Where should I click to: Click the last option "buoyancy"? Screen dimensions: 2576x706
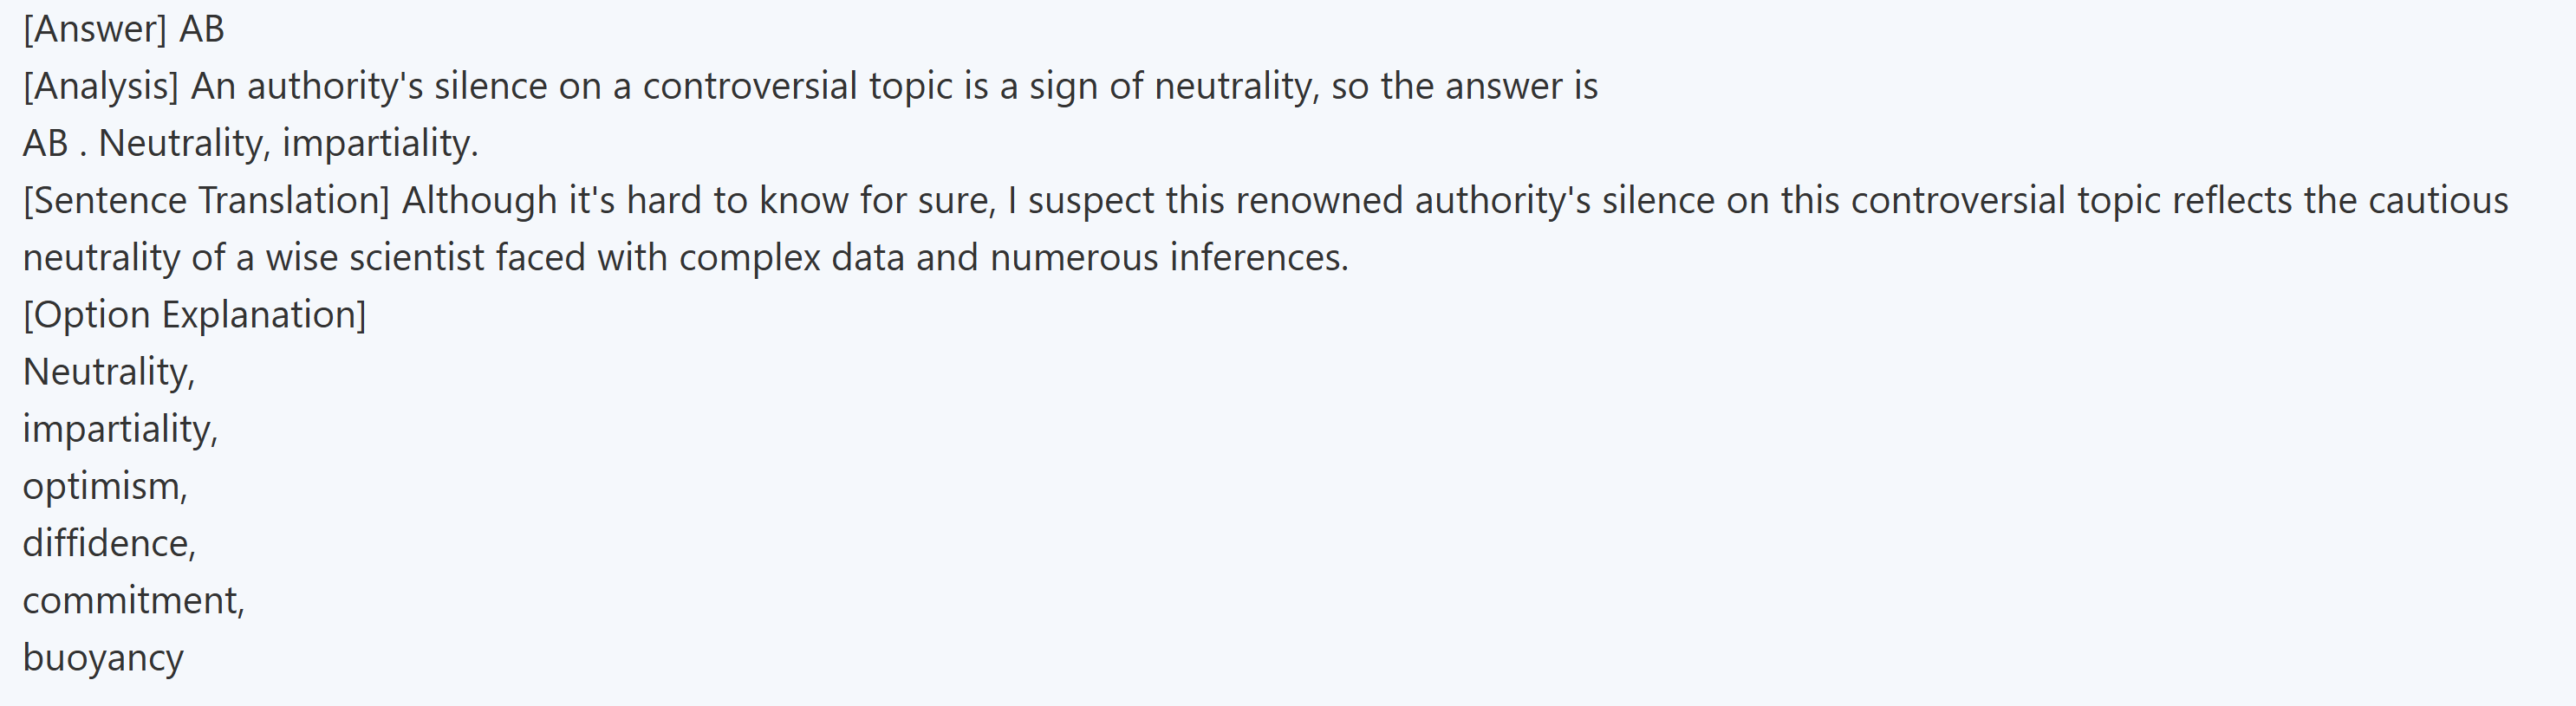103,658
